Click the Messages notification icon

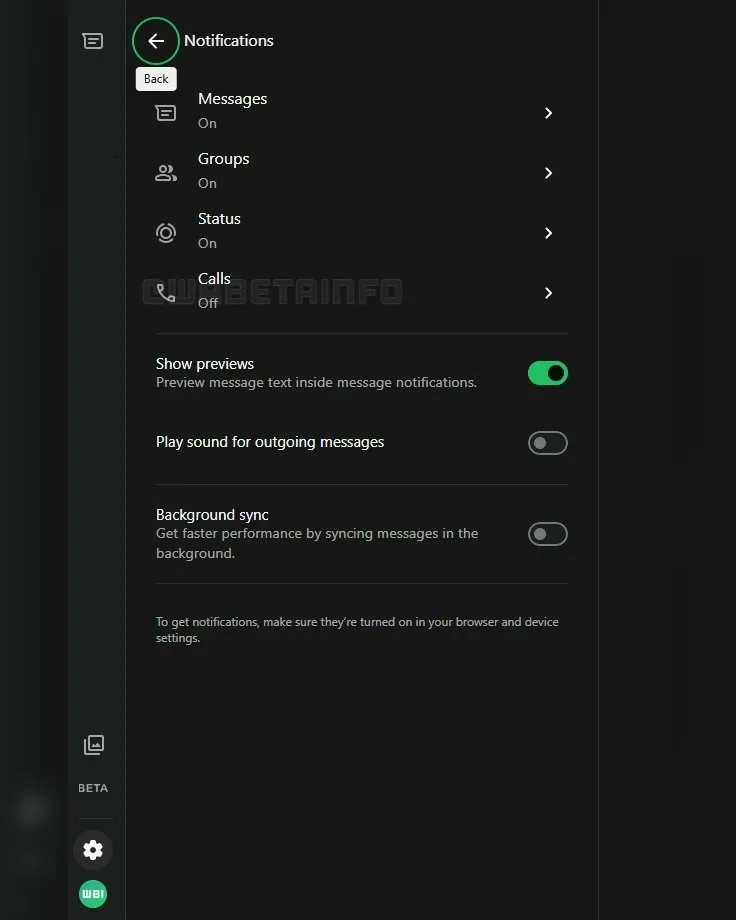[166, 113]
